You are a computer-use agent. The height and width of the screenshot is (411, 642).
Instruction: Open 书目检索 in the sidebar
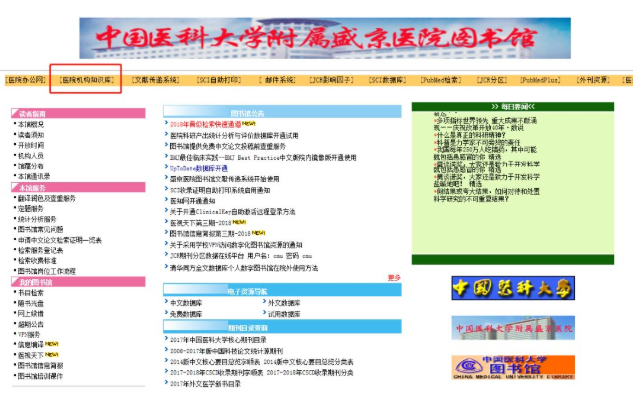(x=31, y=293)
